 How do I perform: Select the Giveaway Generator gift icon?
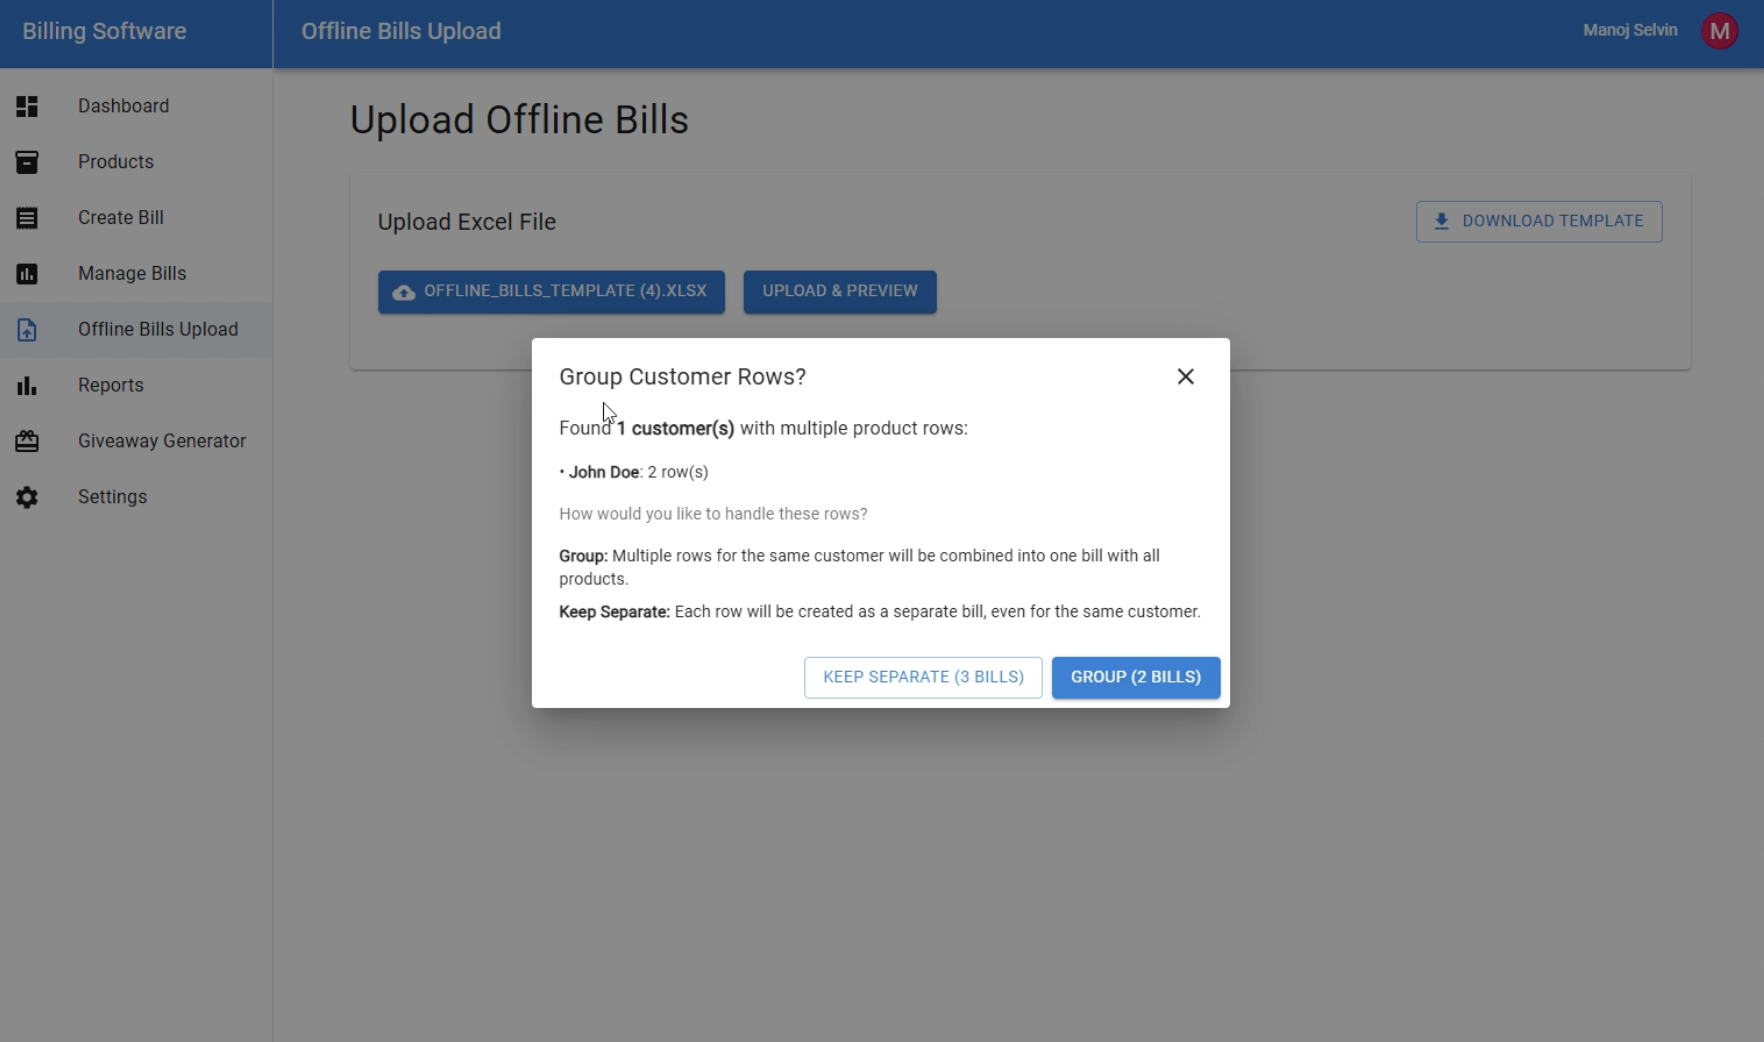click(x=26, y=441)
